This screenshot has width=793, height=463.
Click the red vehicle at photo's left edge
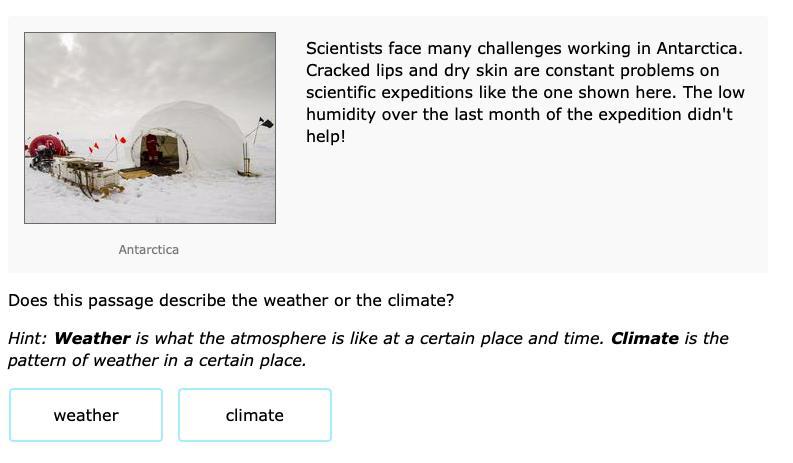click(44, 150)
